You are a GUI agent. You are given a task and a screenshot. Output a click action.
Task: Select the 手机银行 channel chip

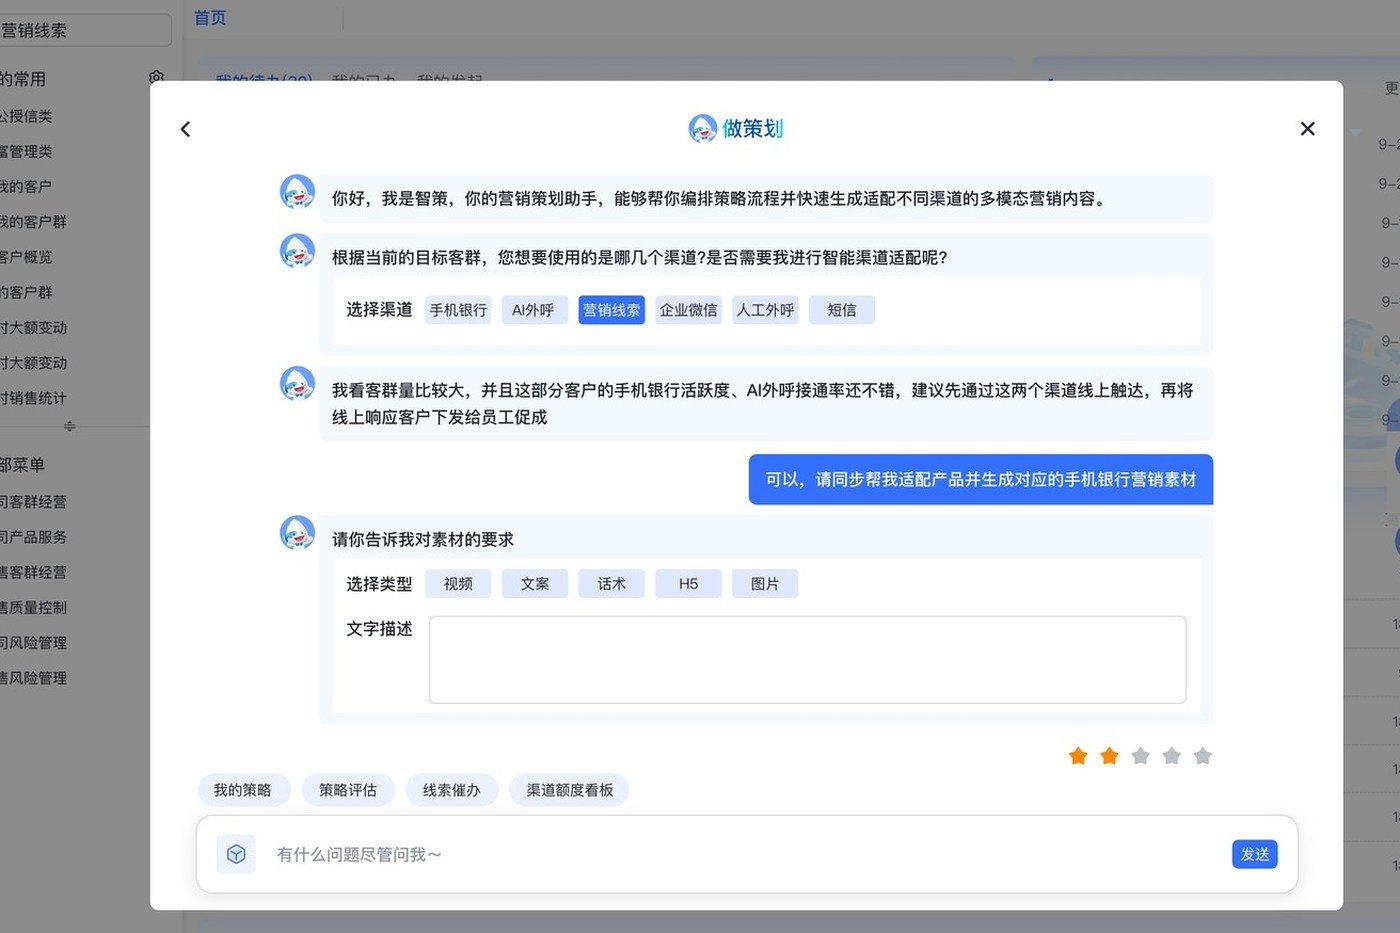pyautogui.click(x=458, y=310)
